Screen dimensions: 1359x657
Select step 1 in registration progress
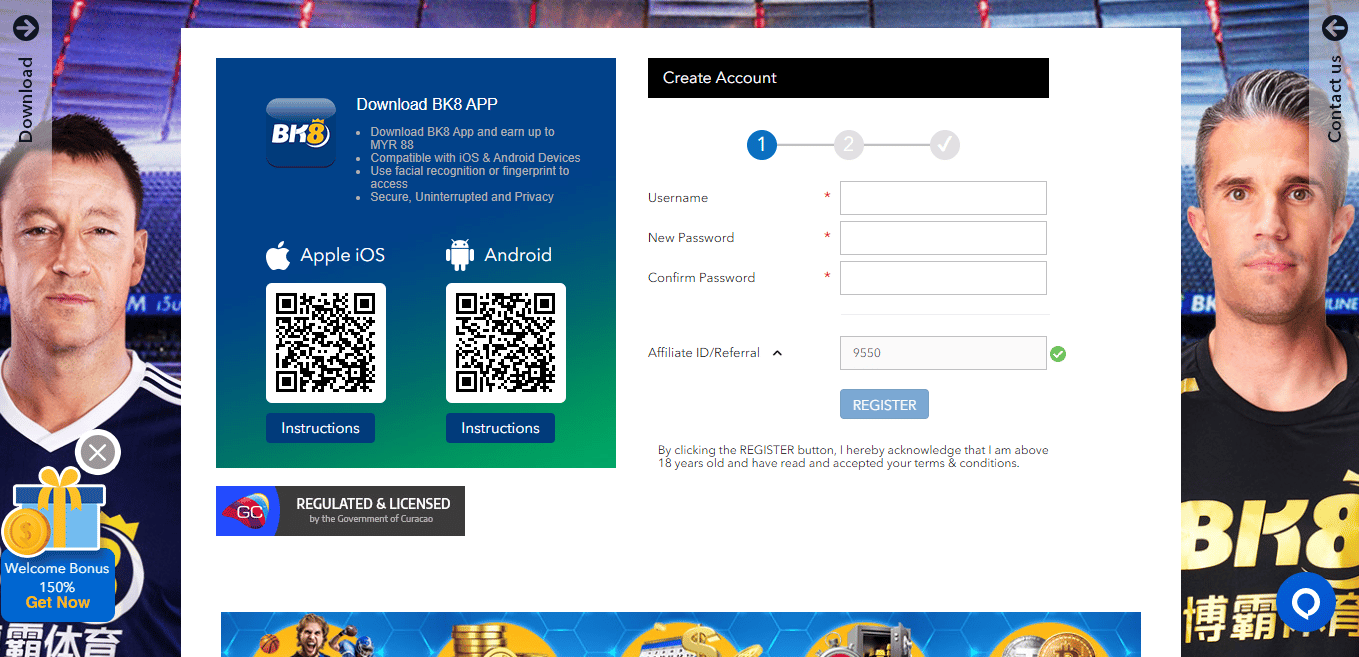(x=761, y=145)
